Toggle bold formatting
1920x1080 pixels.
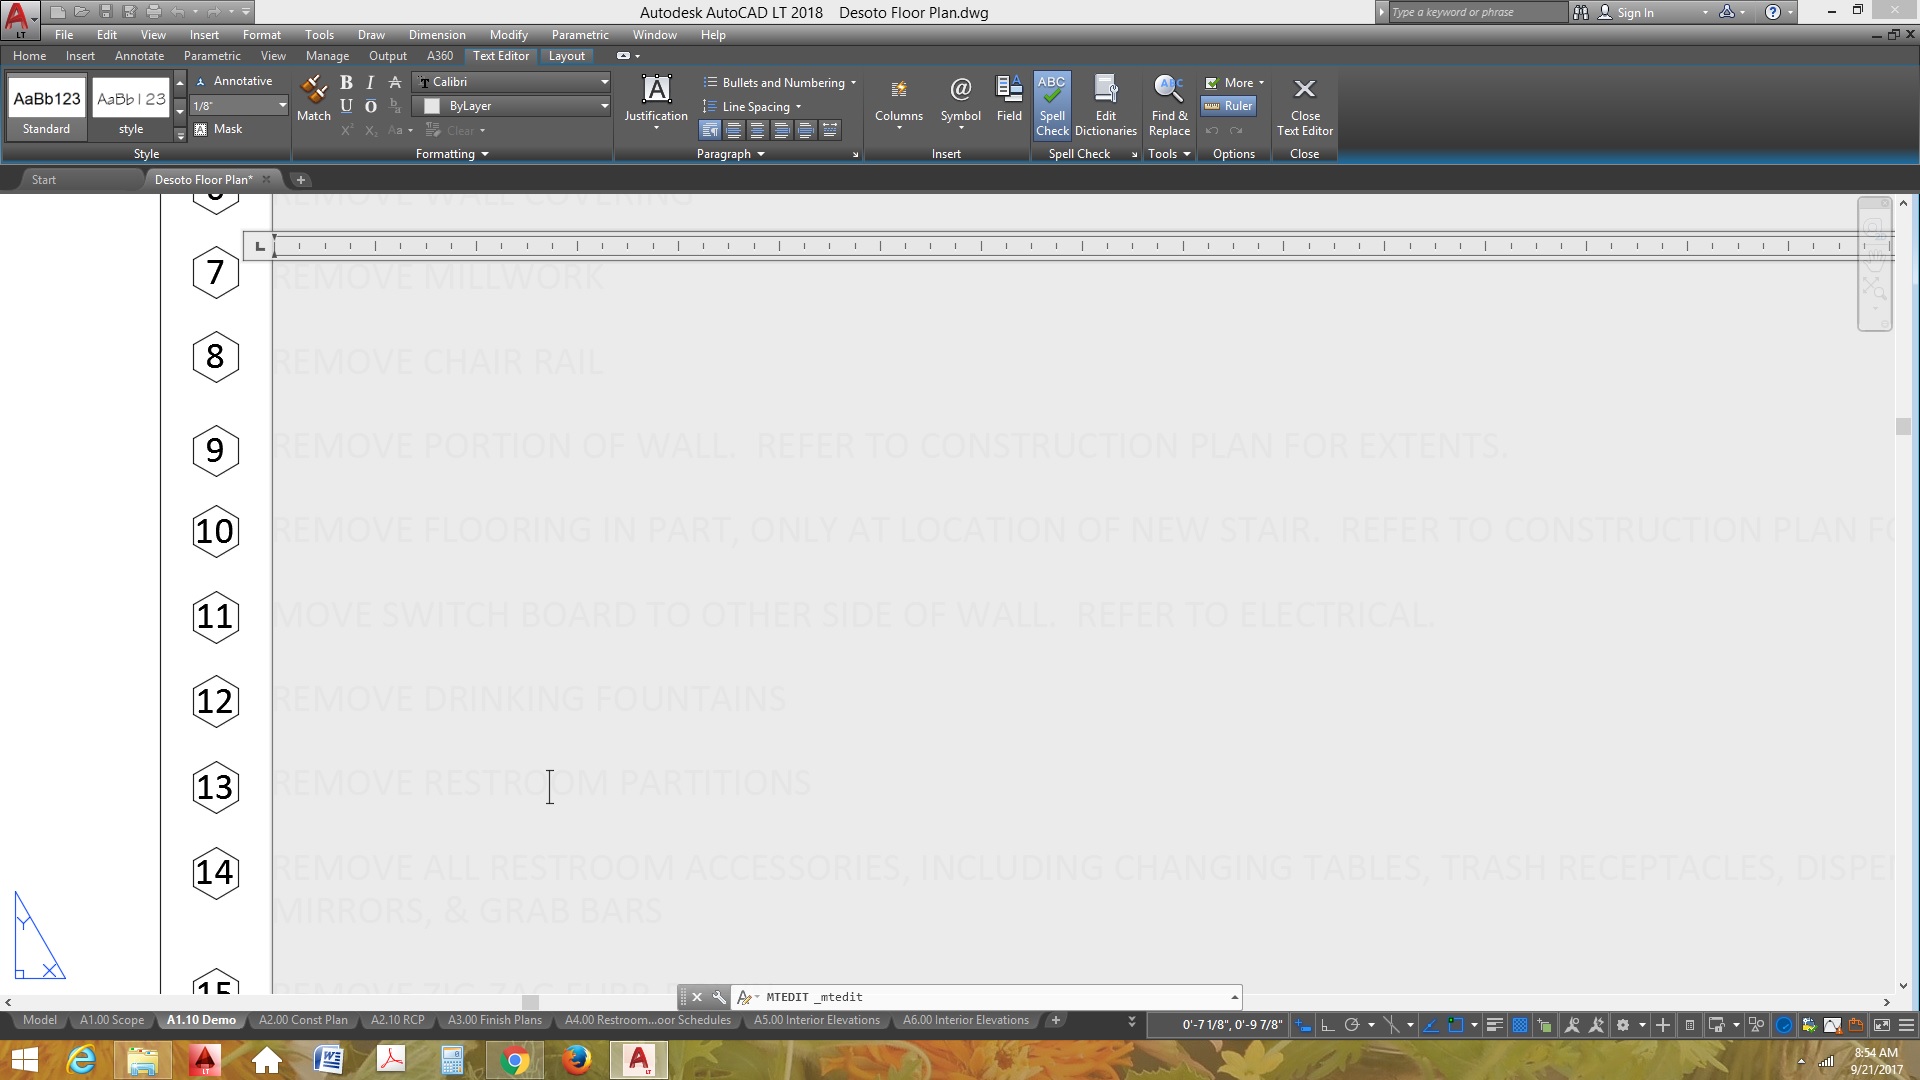(x=347, y=82)
